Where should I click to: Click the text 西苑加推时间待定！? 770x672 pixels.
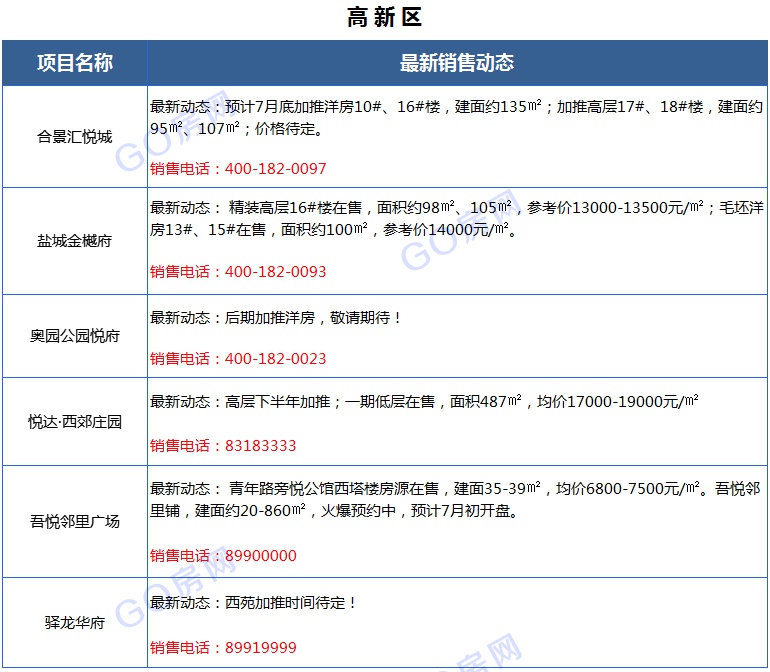coord(291,603)
